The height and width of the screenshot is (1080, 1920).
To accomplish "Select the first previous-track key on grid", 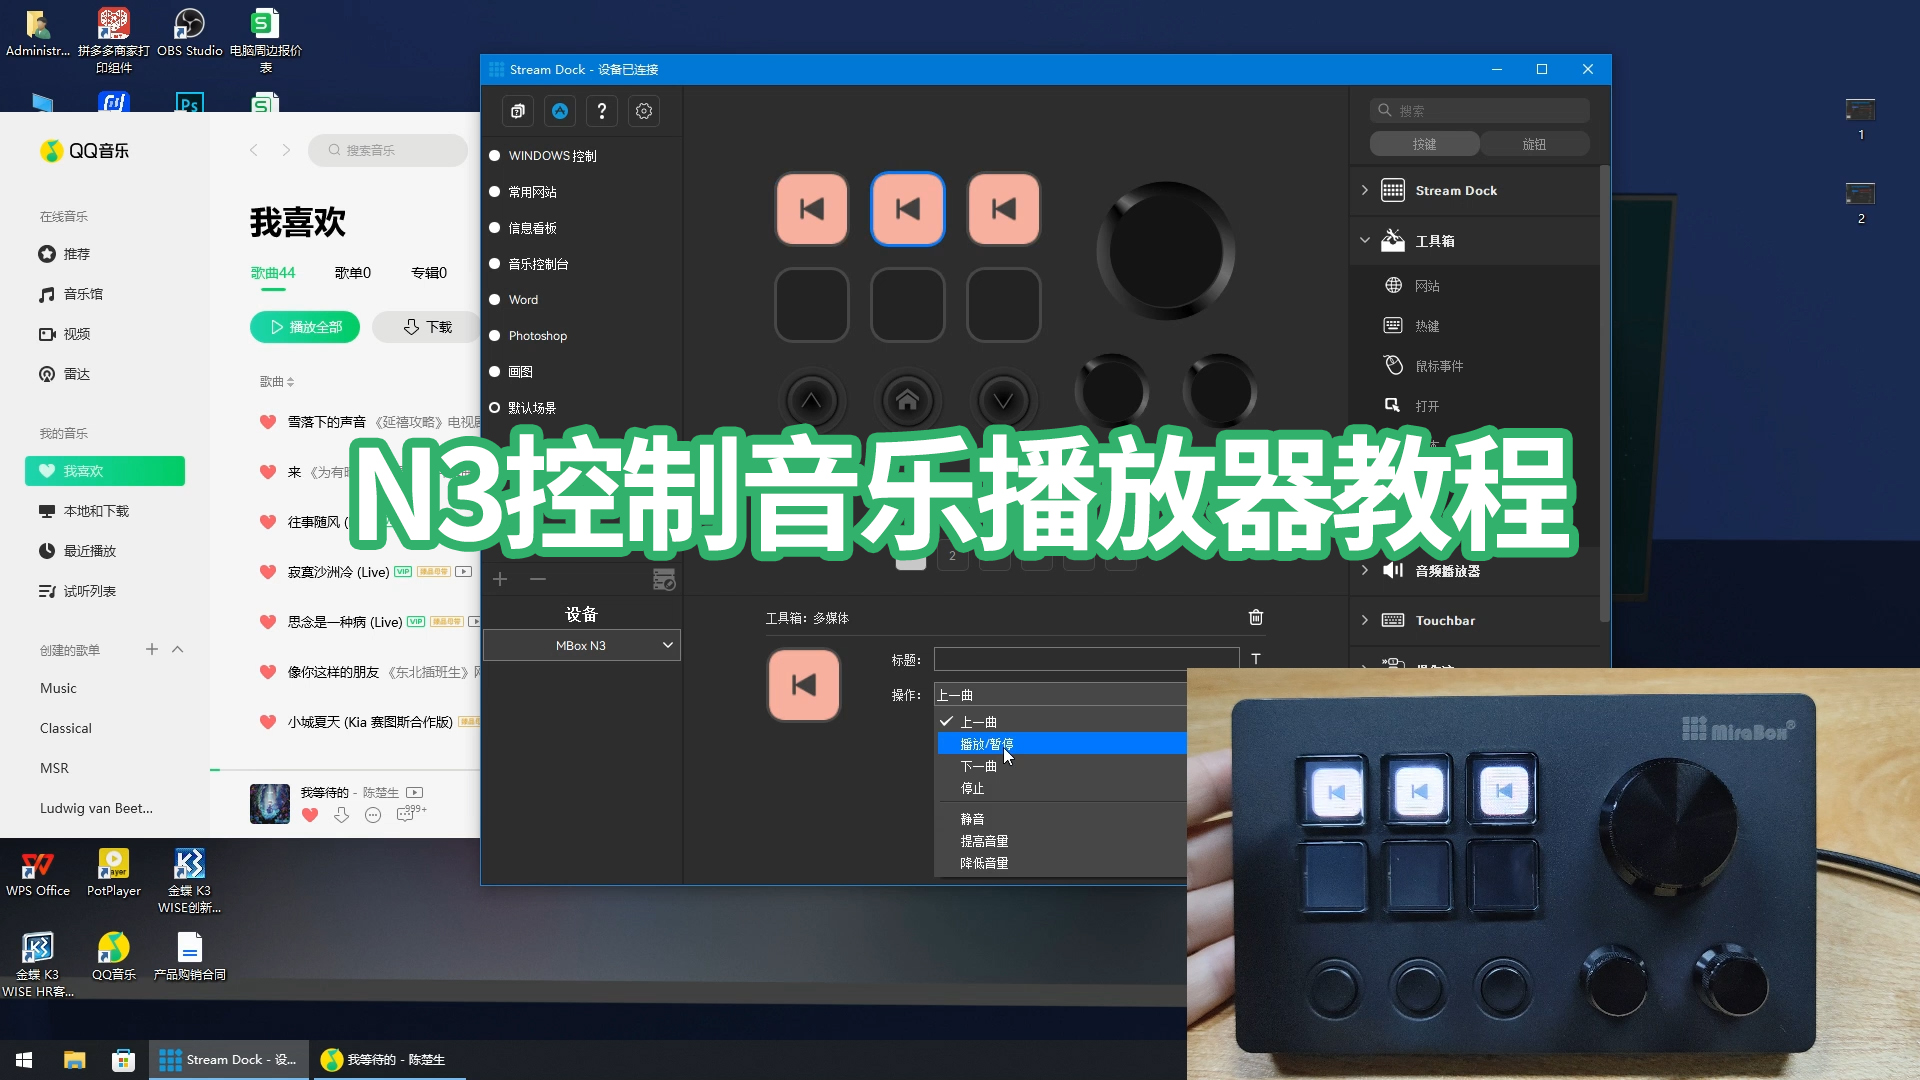I will pyautogui.click(x=811, y=209).
